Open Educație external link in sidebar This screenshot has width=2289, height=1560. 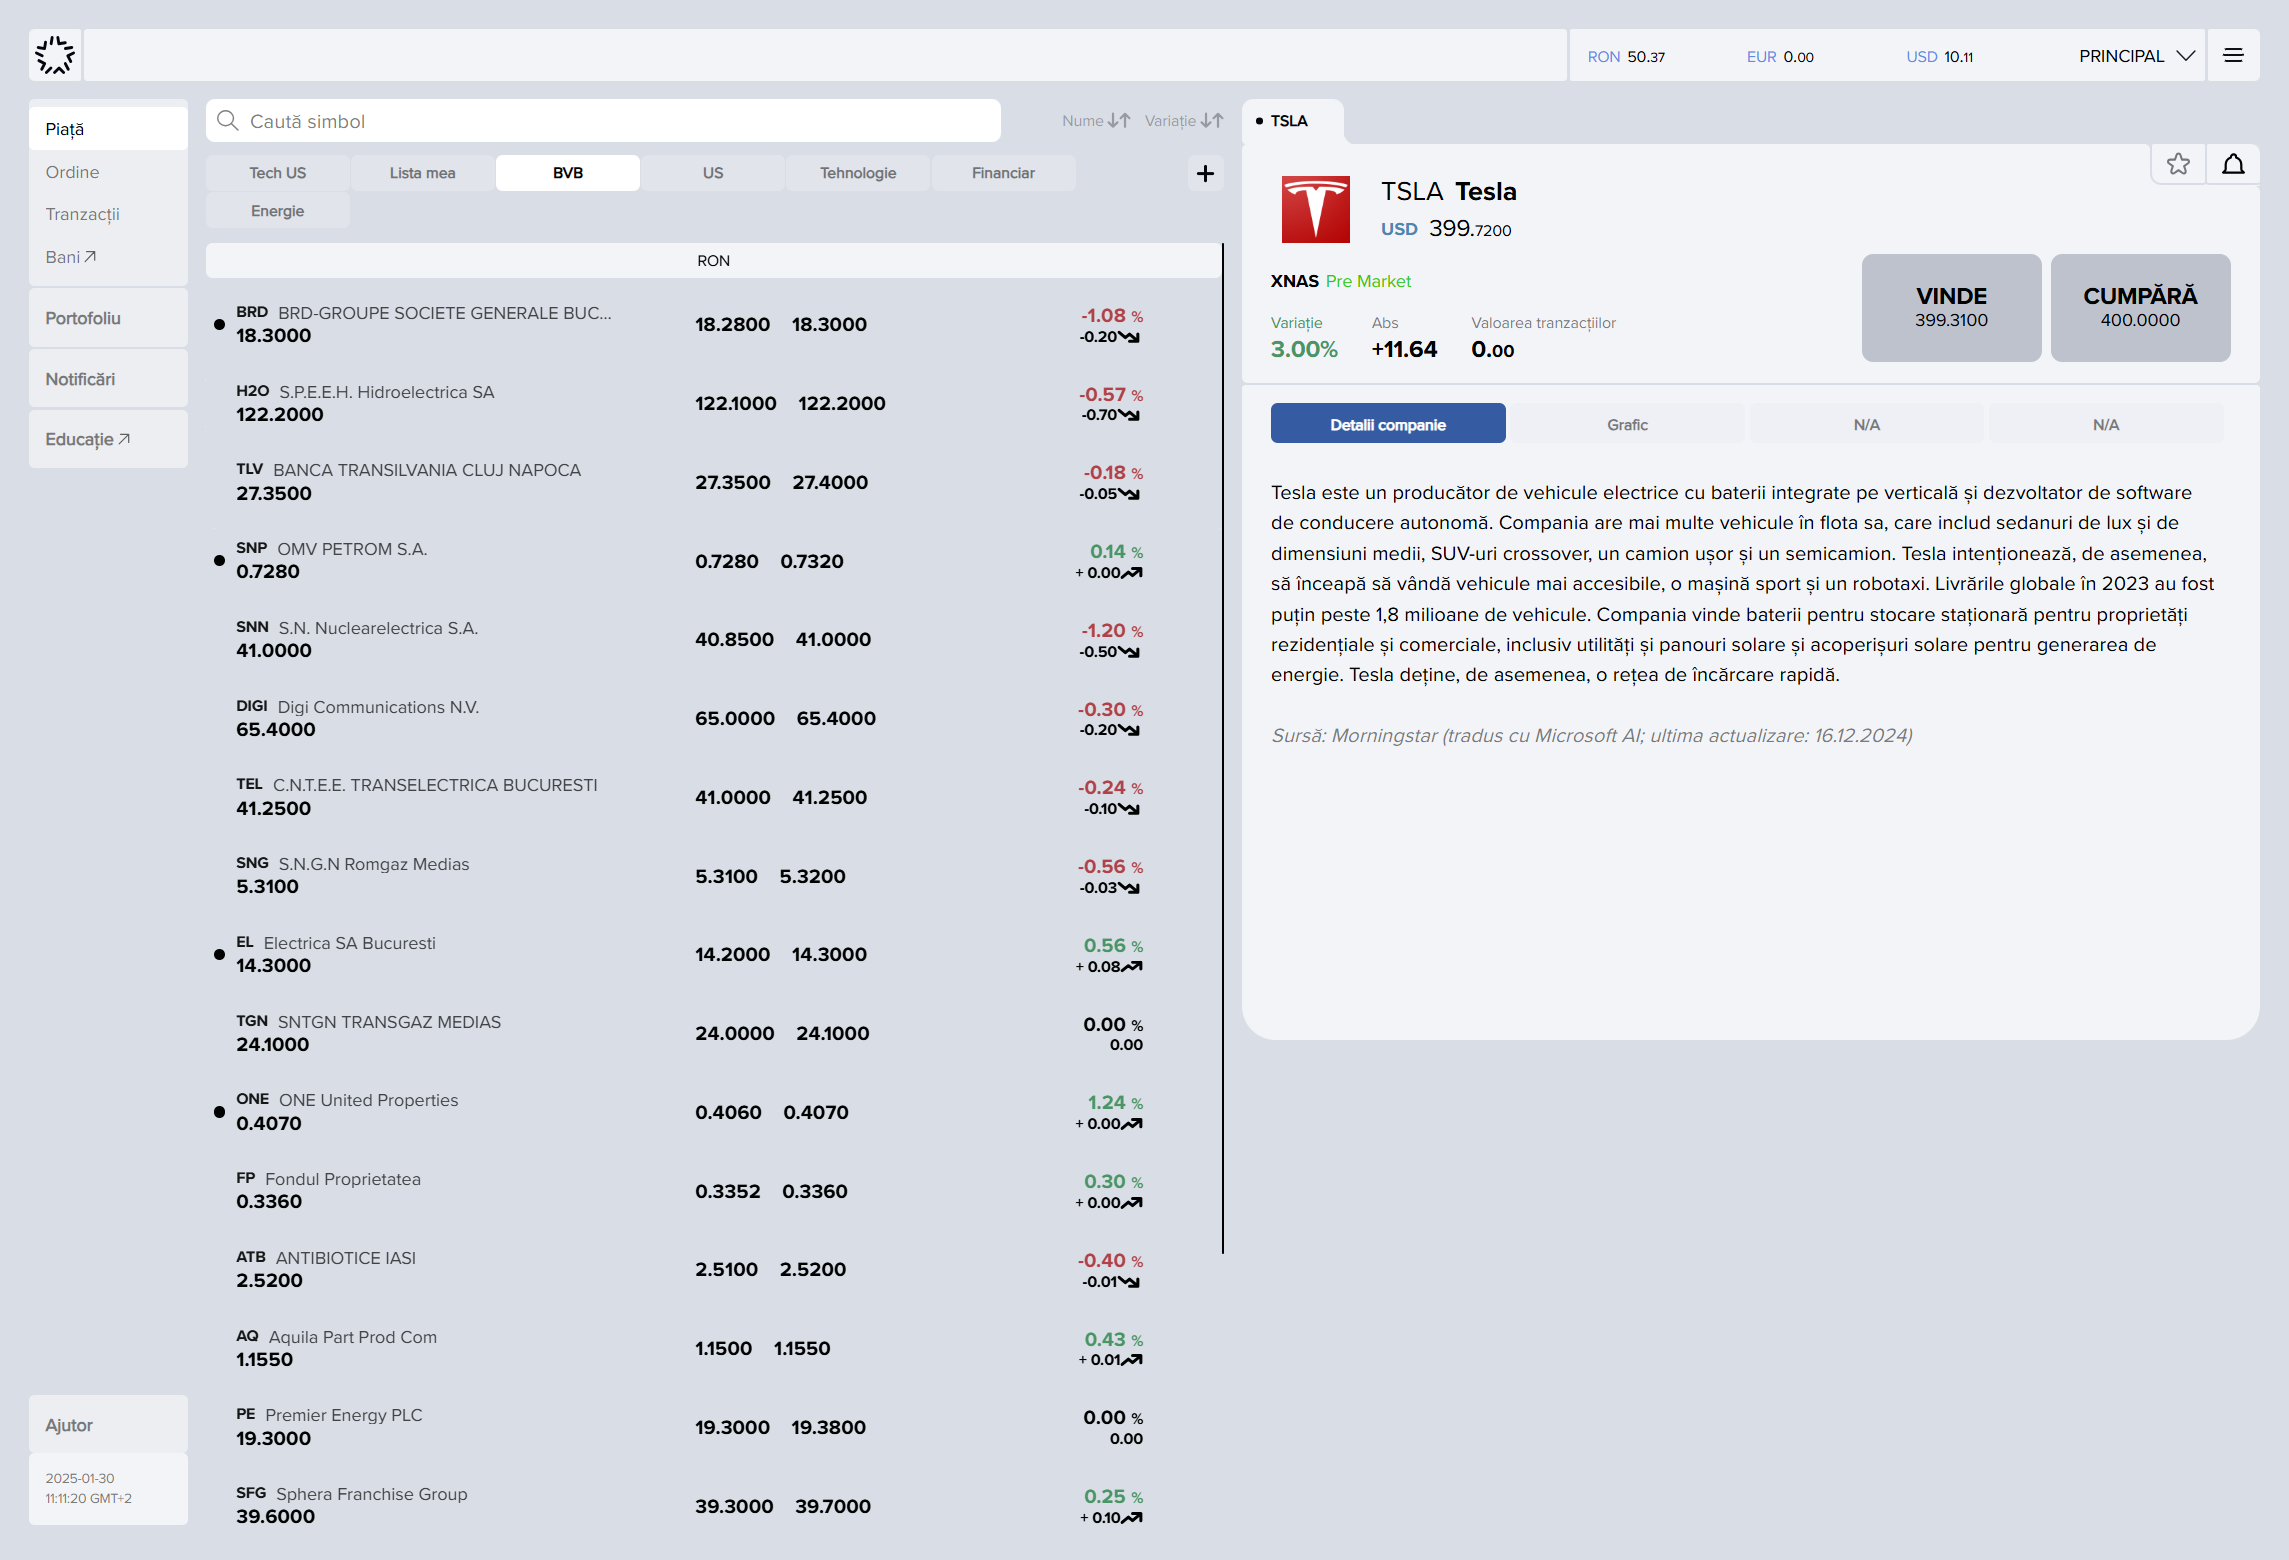88,439
